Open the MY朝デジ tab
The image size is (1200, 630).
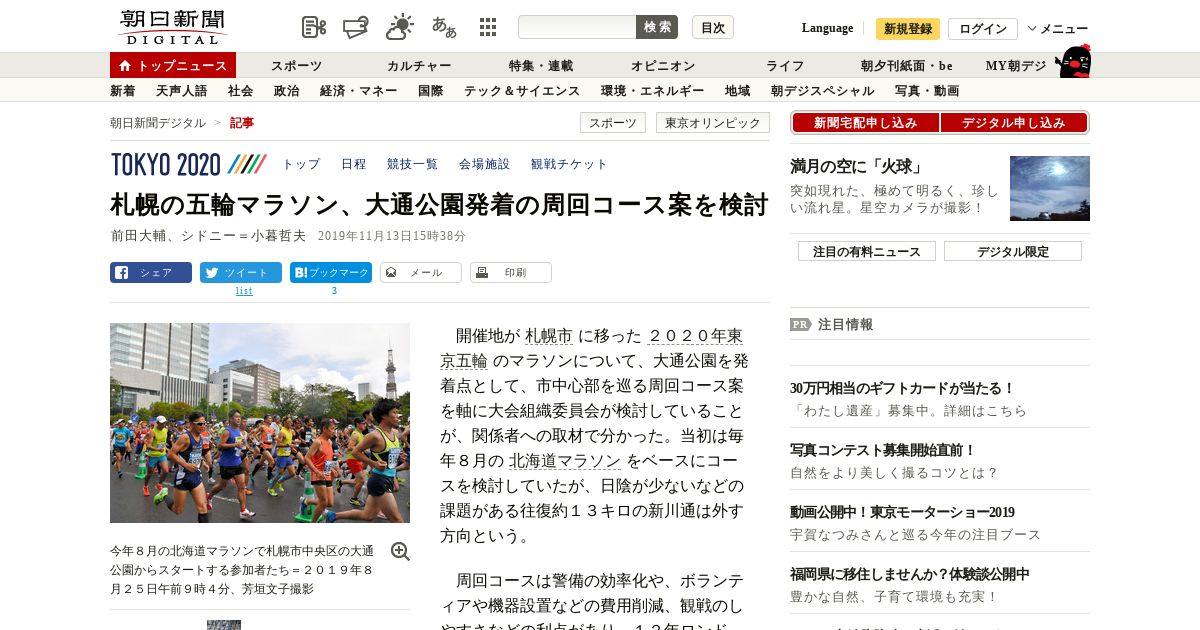[1016, 66]
